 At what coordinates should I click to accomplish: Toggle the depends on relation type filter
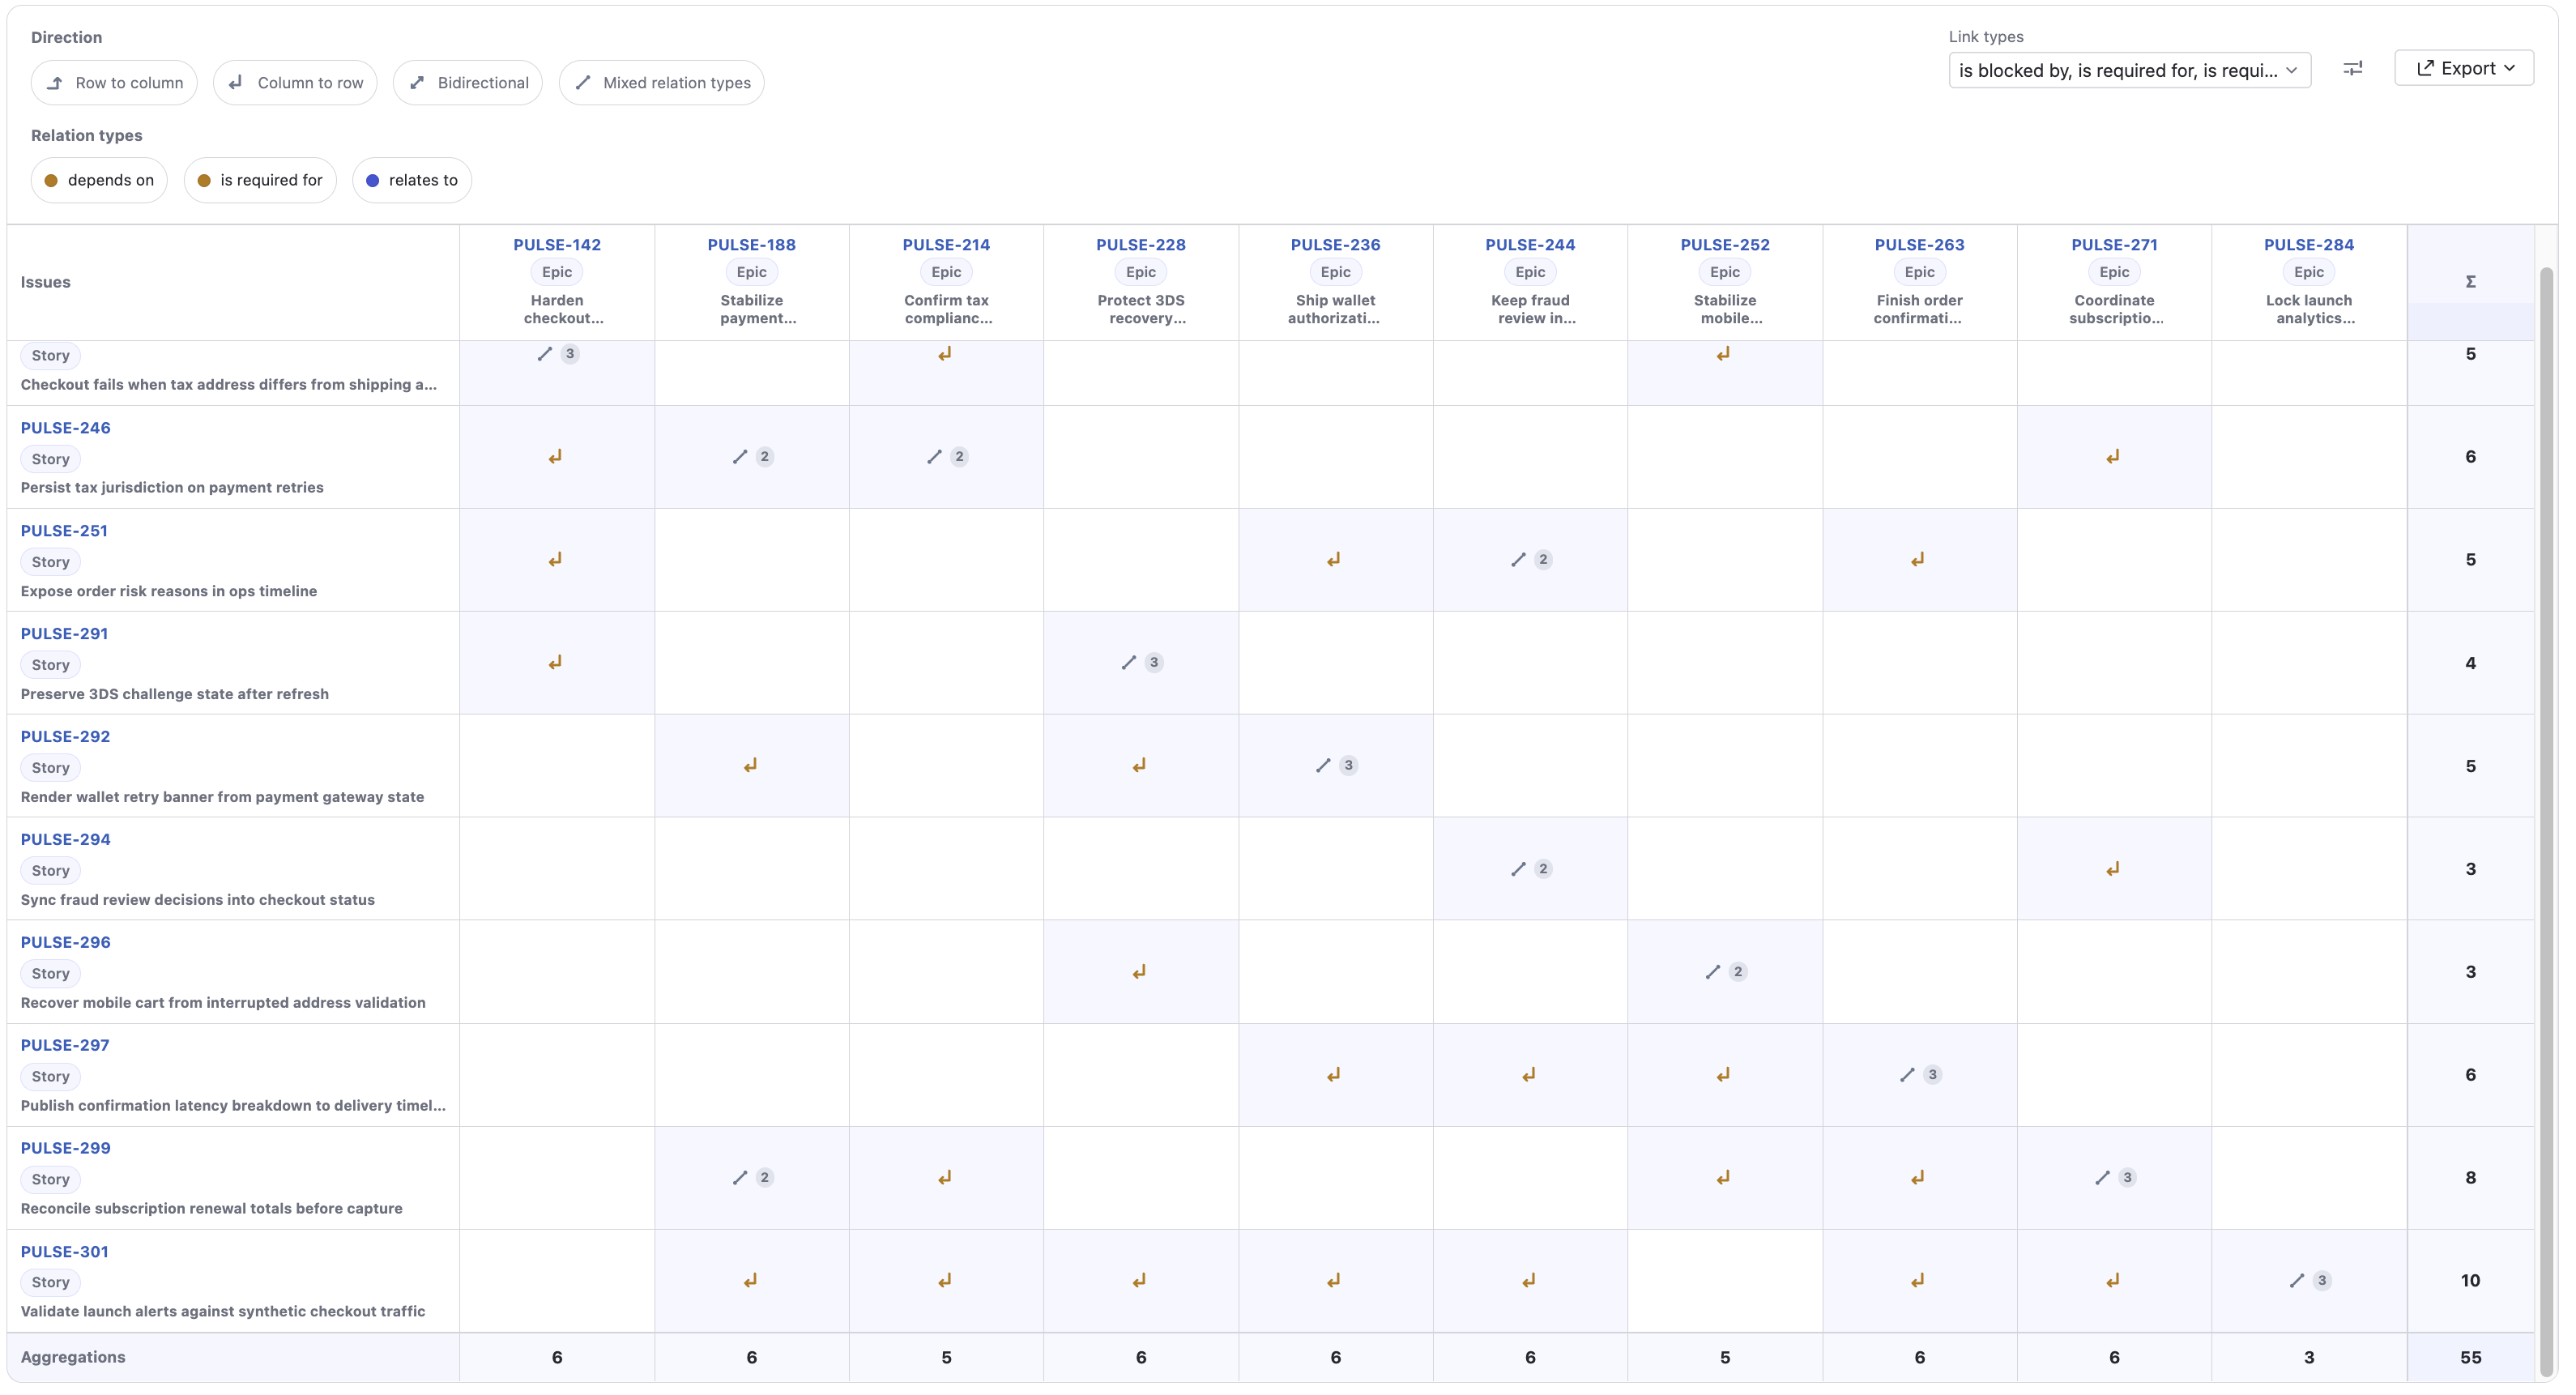[98, 180]
